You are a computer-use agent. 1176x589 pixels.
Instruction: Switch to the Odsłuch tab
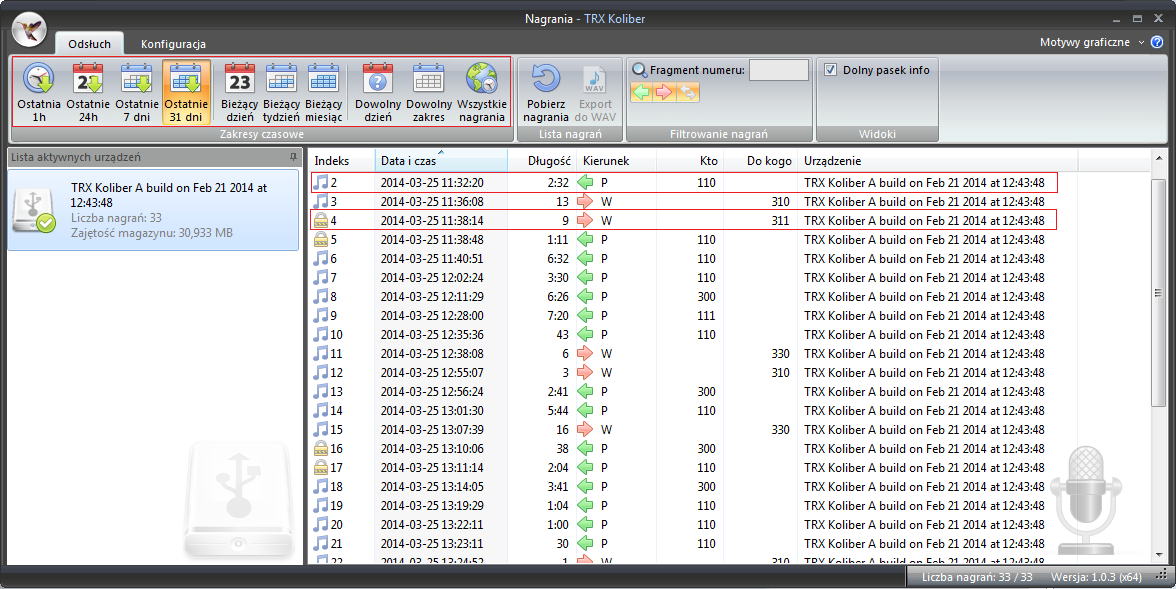click(89, 44)
